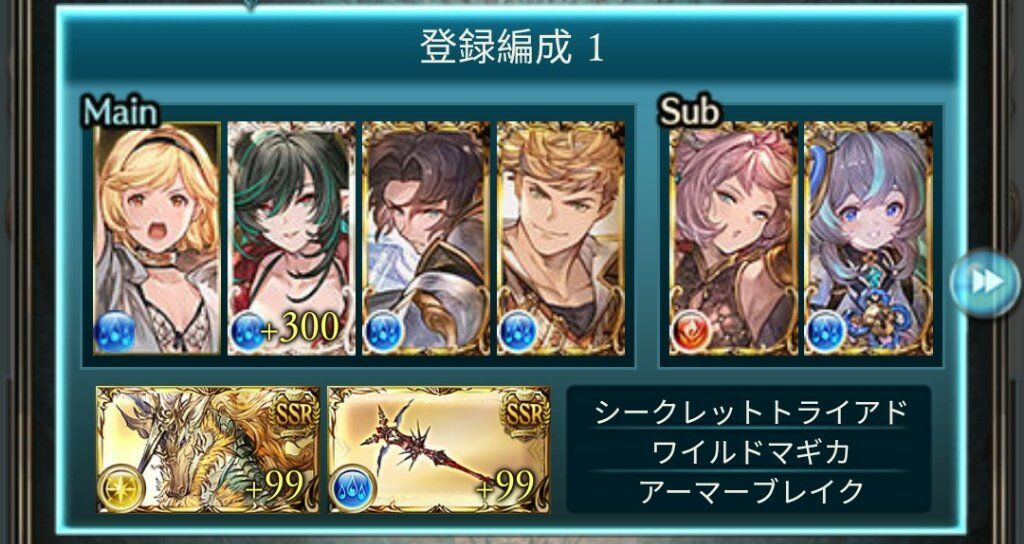Select the green-haired character with +300
This screenshot has width=1024, height=544.
point(291,238)
